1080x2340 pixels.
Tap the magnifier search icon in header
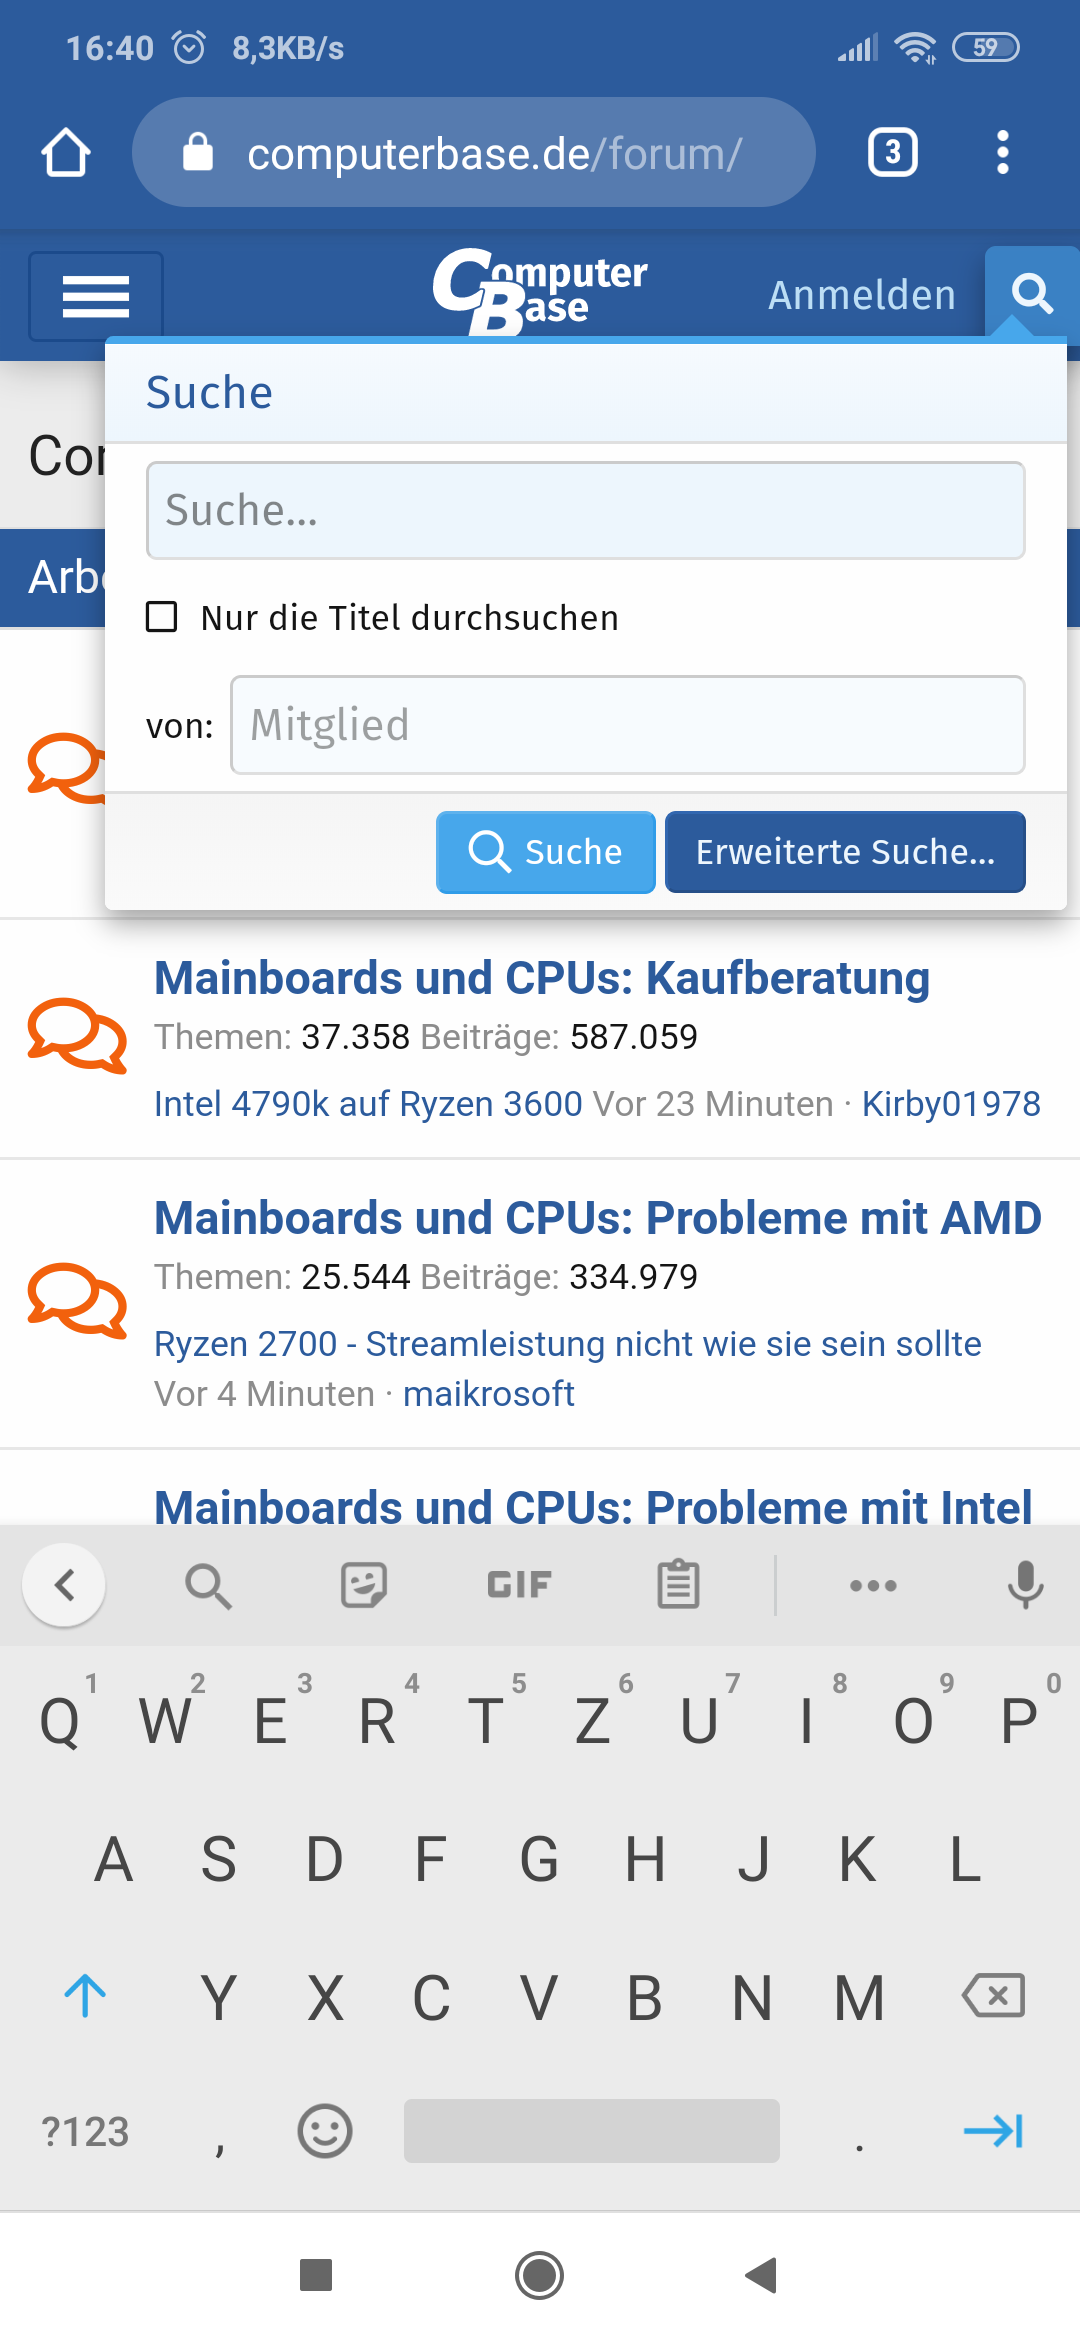click(1031, 294)
